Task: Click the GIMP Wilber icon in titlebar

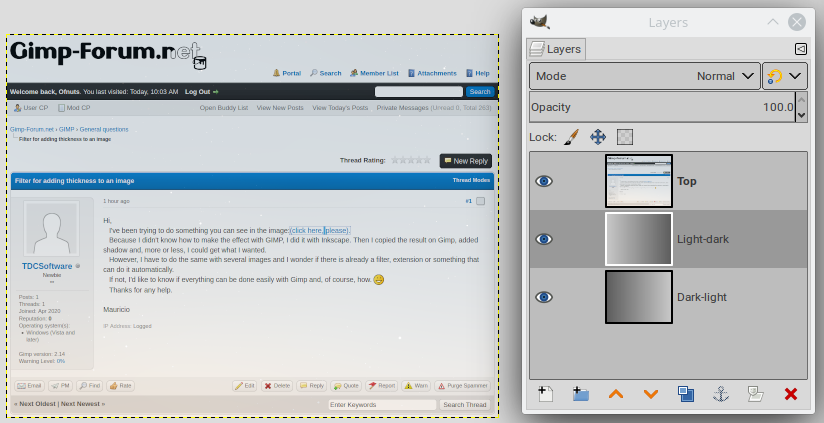Action: point(540,22)
